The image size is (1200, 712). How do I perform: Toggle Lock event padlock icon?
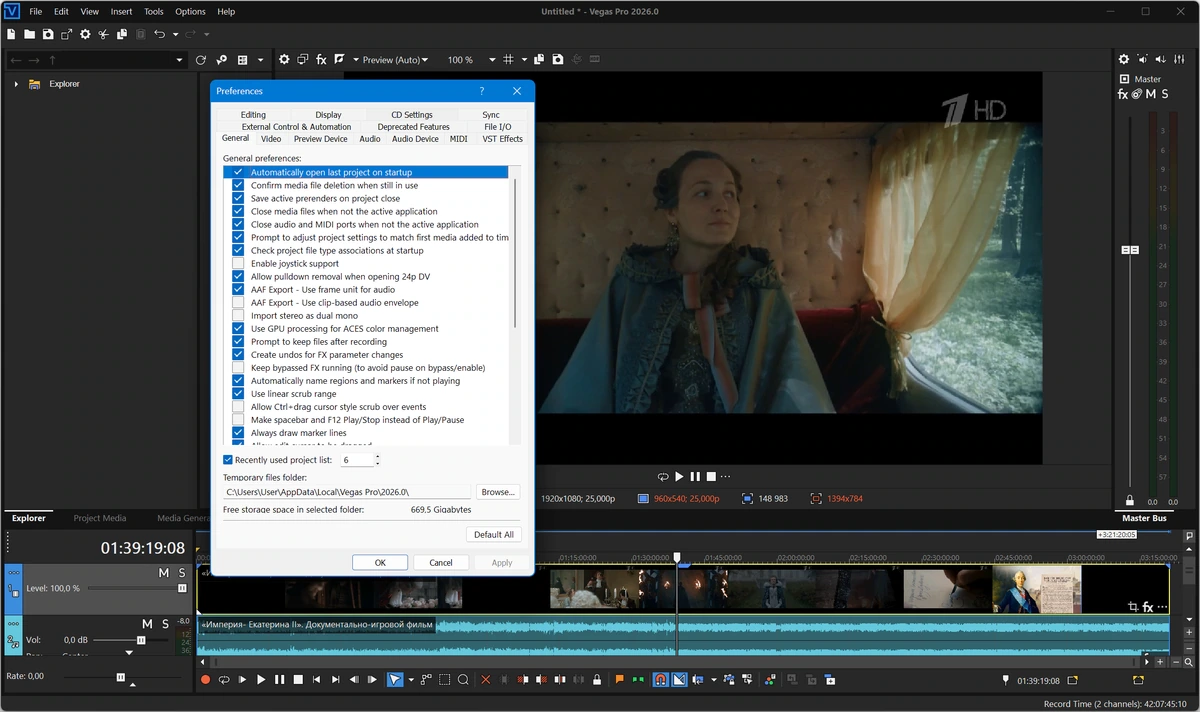click(597, 680)
